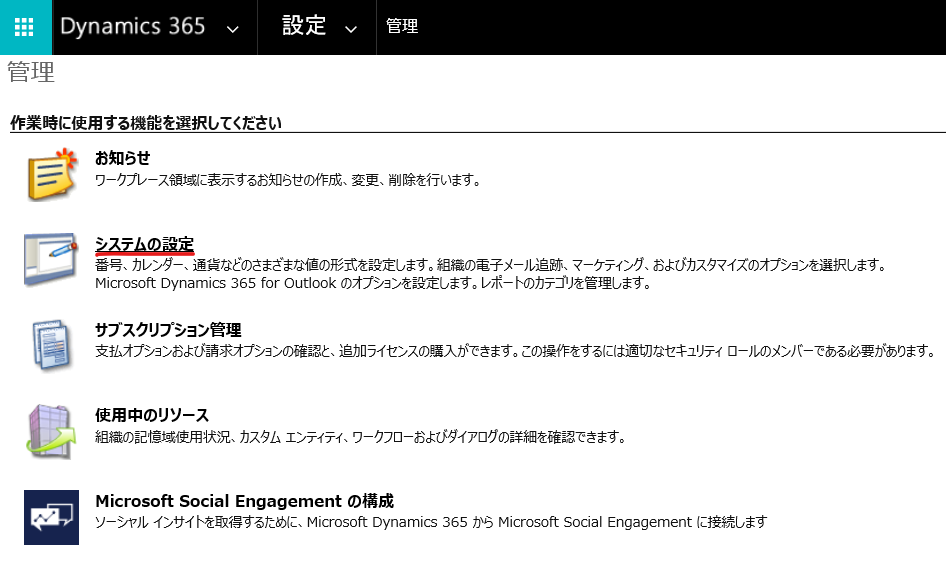Image resolution: width=946 pixels, height=578 pixels.
Task: Click the Dynamics 365 home label
Action: tap(133, 27)
